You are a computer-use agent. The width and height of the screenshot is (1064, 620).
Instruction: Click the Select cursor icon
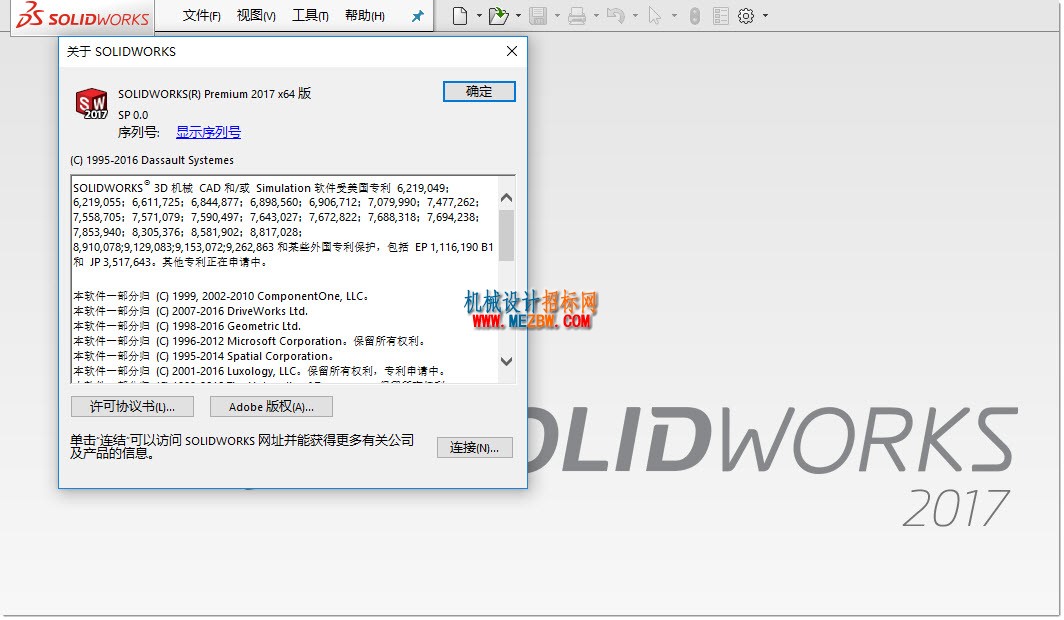point(655,16)
